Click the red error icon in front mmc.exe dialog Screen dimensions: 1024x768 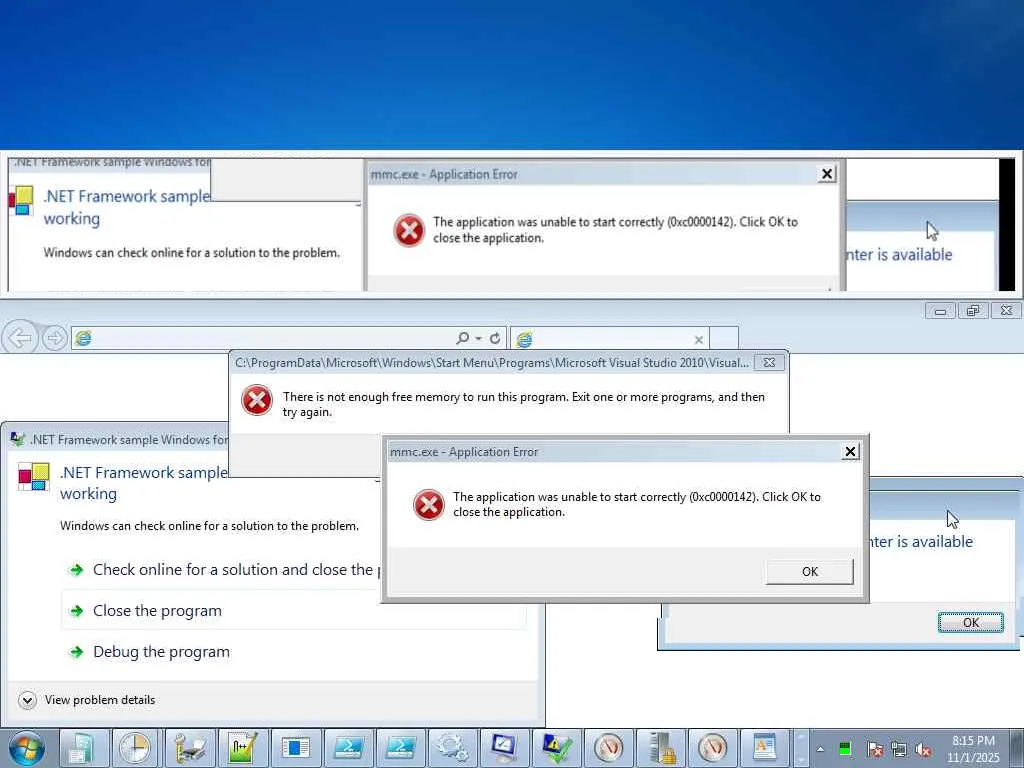click(428, 505)
